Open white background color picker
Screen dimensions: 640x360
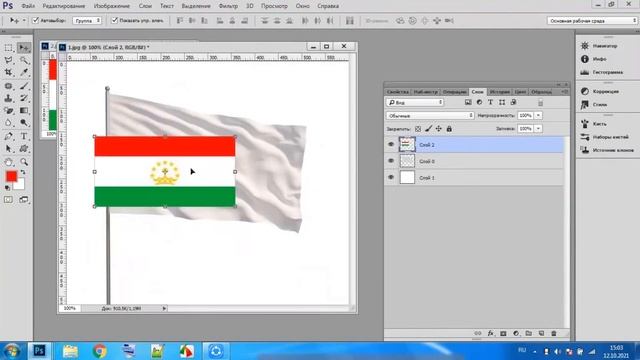pos(20,186)
